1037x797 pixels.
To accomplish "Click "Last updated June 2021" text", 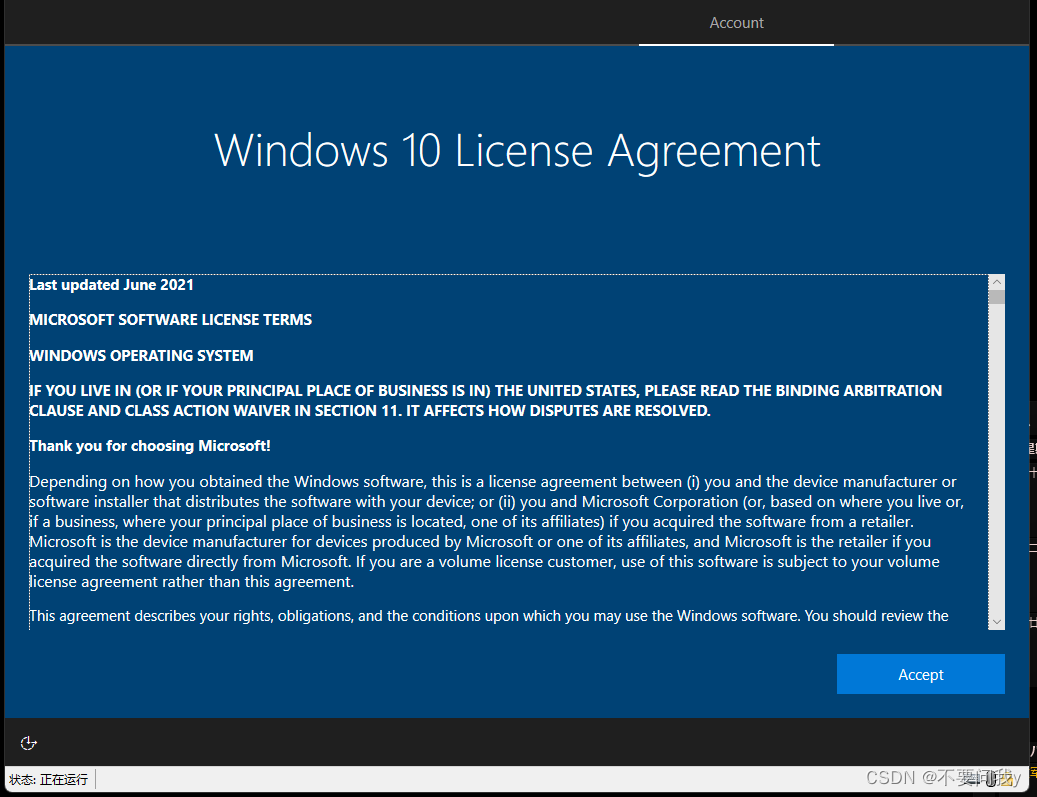I will (112, 285).
